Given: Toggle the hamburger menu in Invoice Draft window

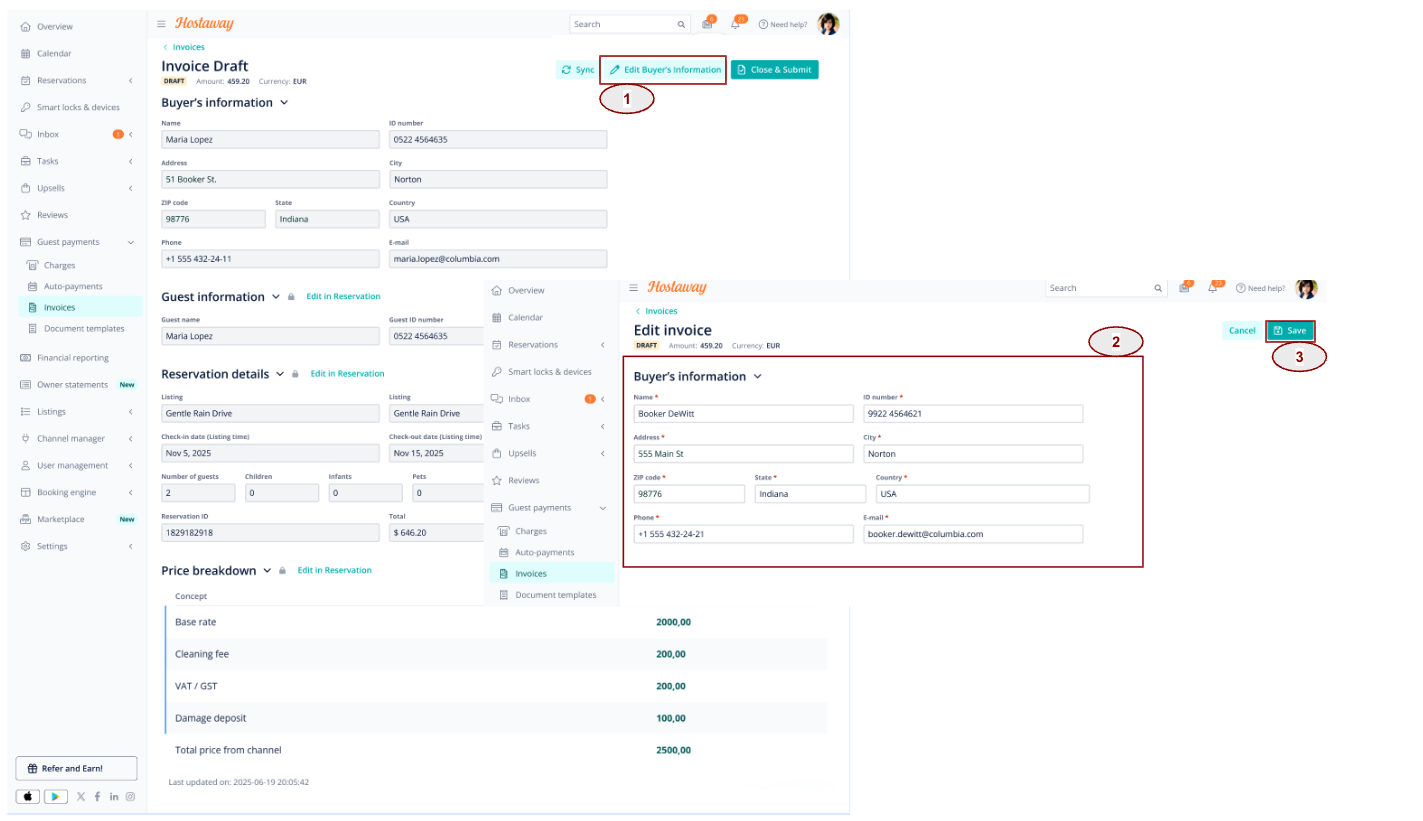Looking at the screenshot, I should click(161, 23).
